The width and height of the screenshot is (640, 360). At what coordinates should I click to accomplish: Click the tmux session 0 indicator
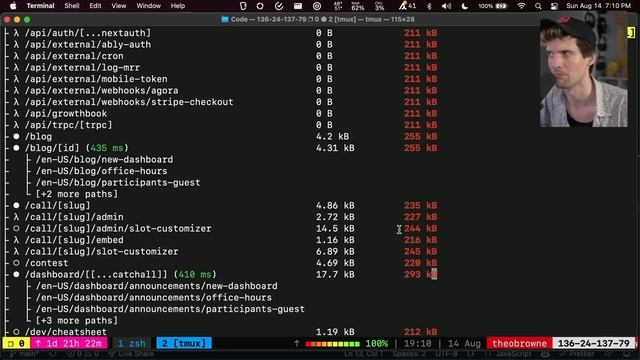click(16, 343)
